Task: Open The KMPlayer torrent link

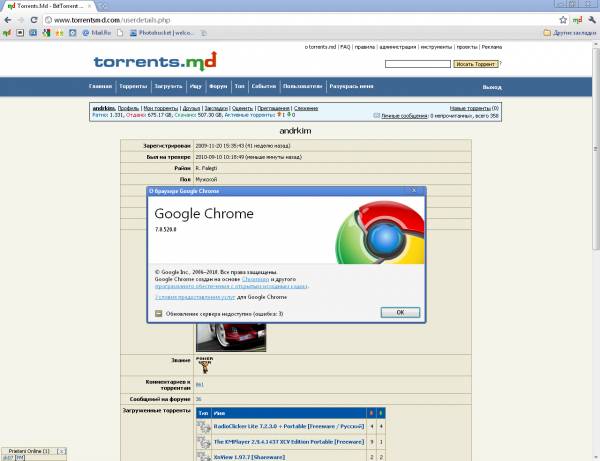Action: pyautogui.click(x=289, y=442)
